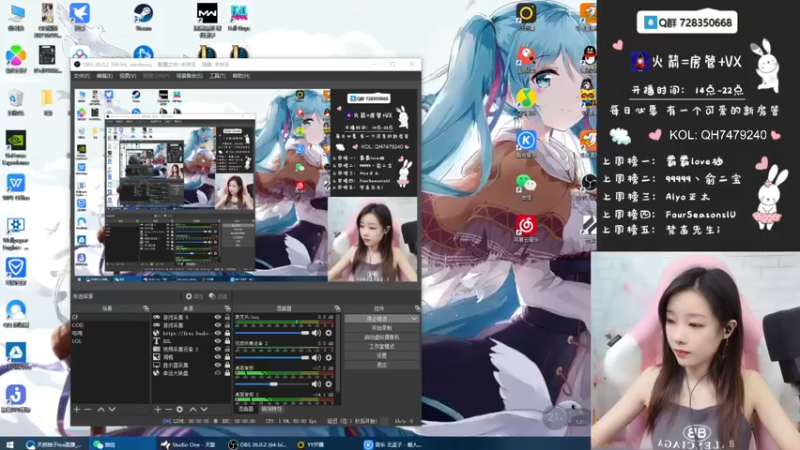Toggle visibility of LOL text source
800x450 pixels.
click(x=218, y=341)
